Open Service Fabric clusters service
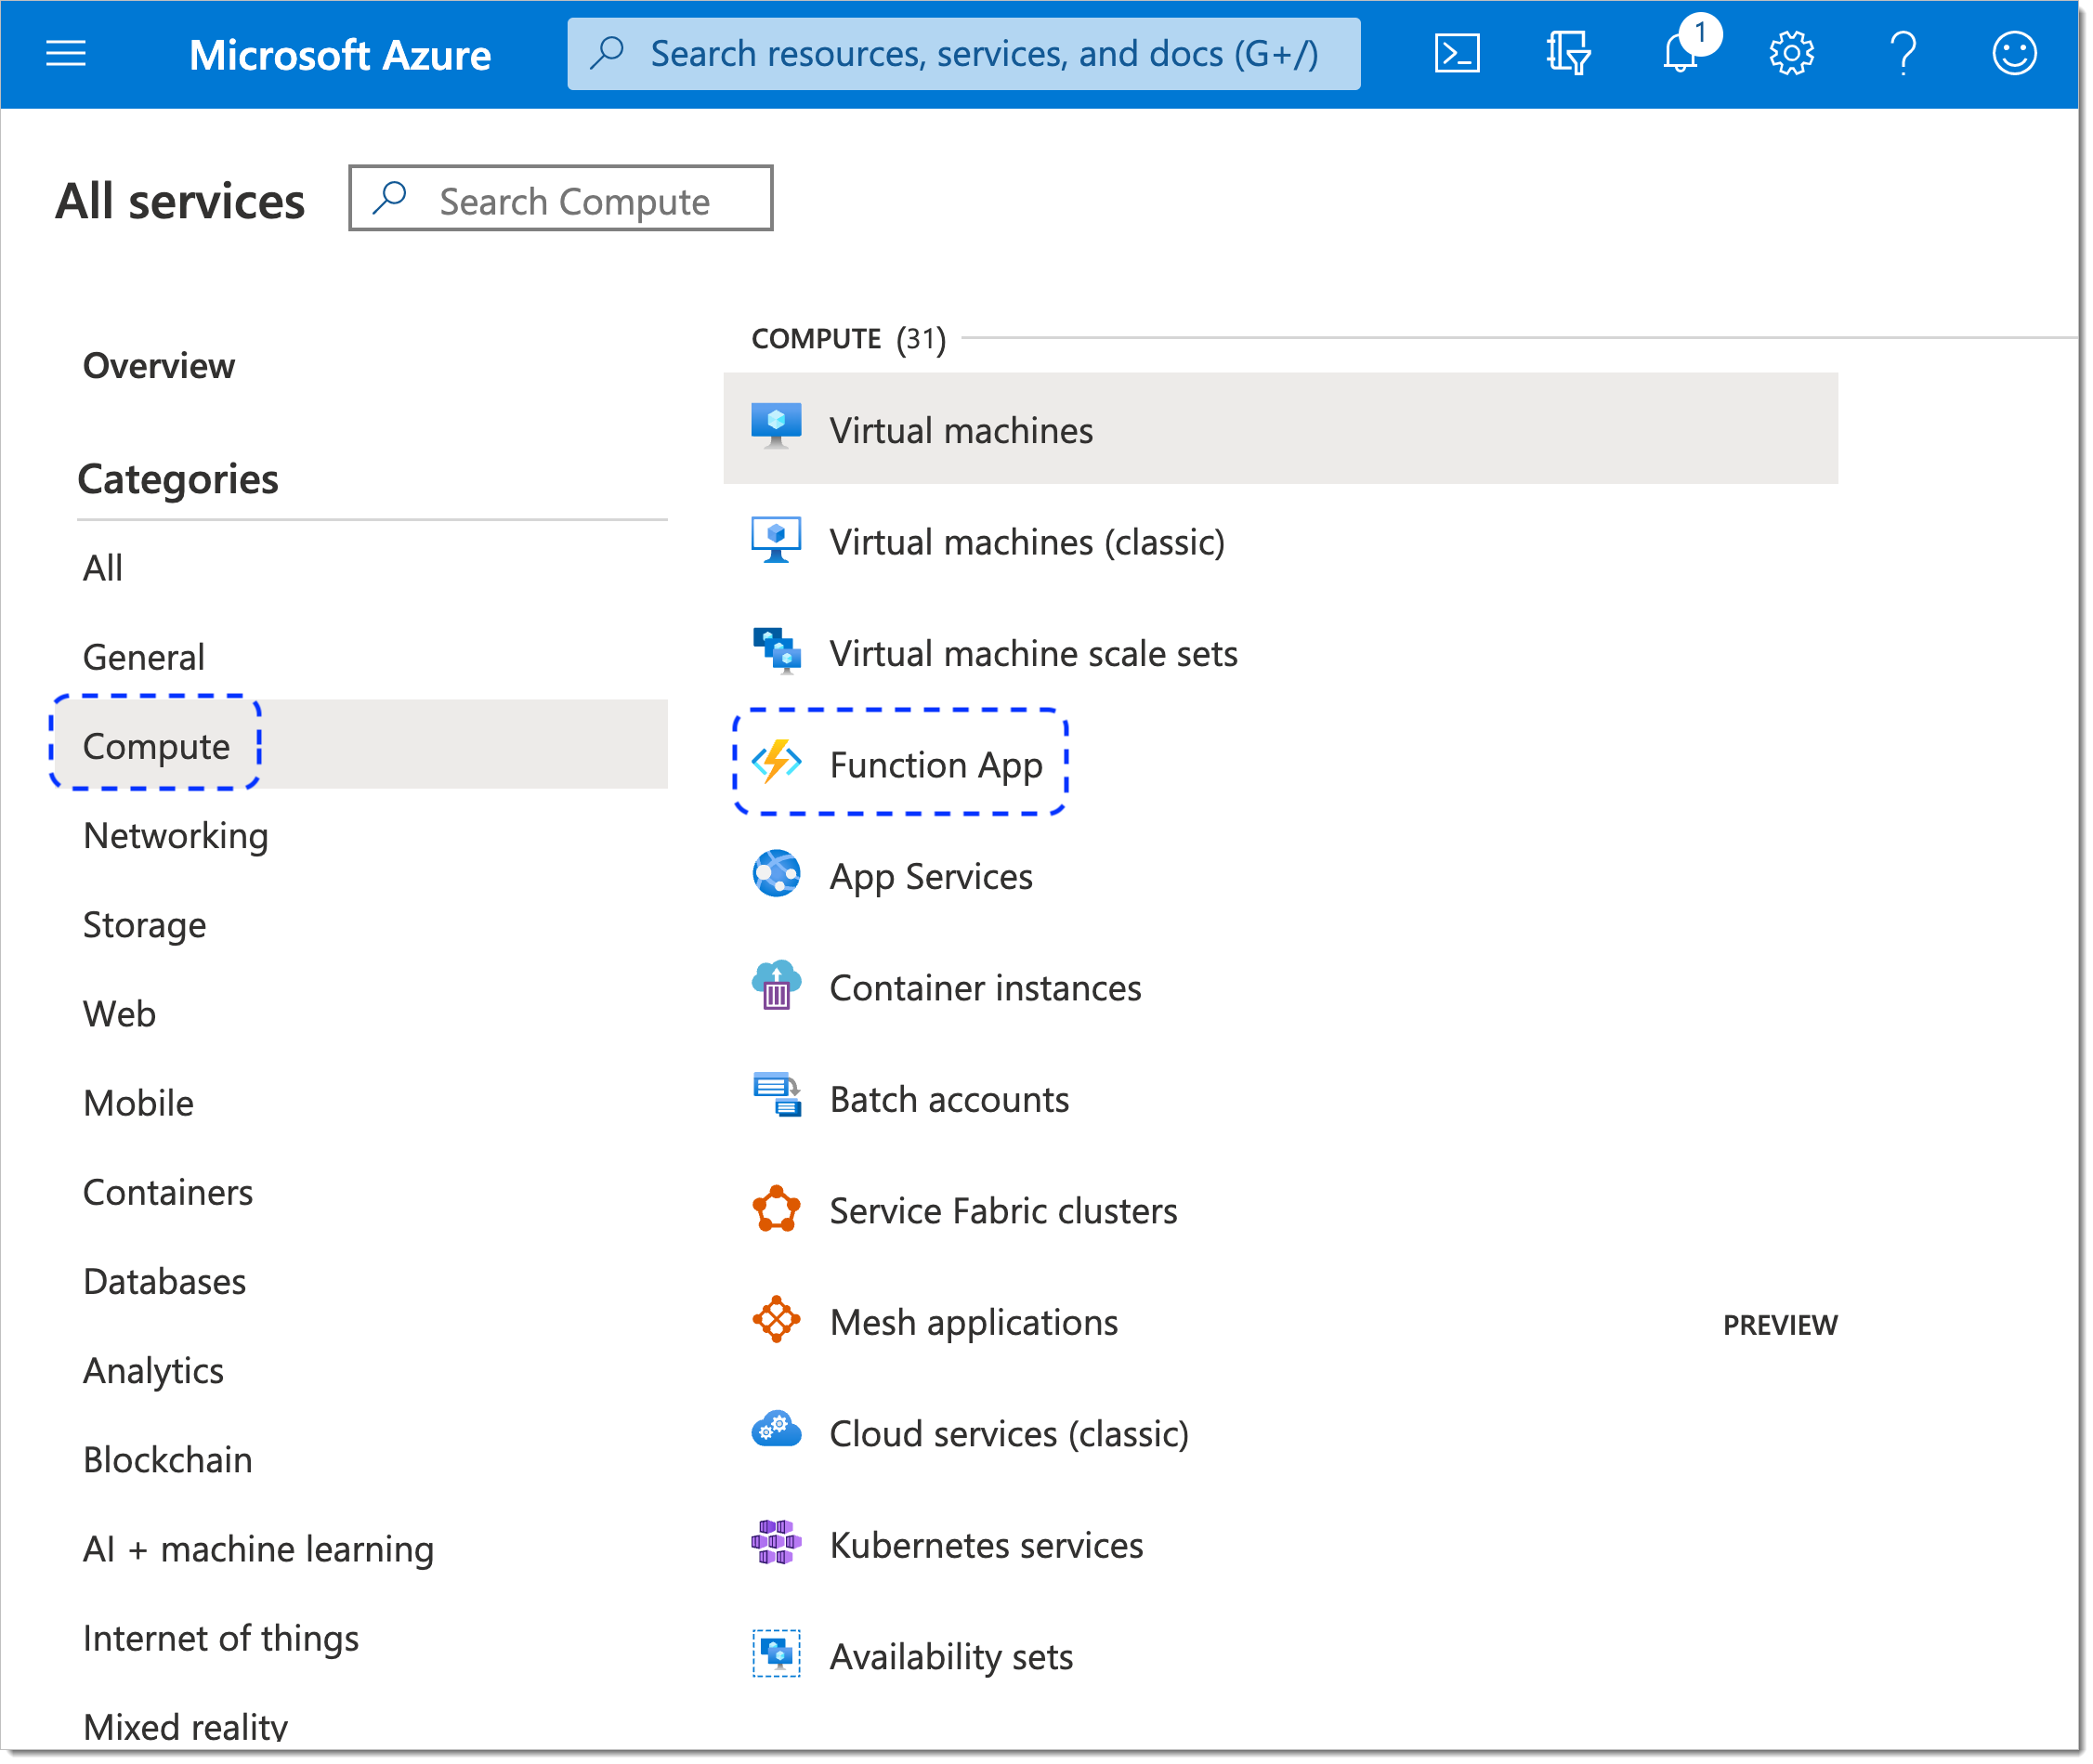Viewport: 2093px width, 1764px height. tap(1004, 1211)
